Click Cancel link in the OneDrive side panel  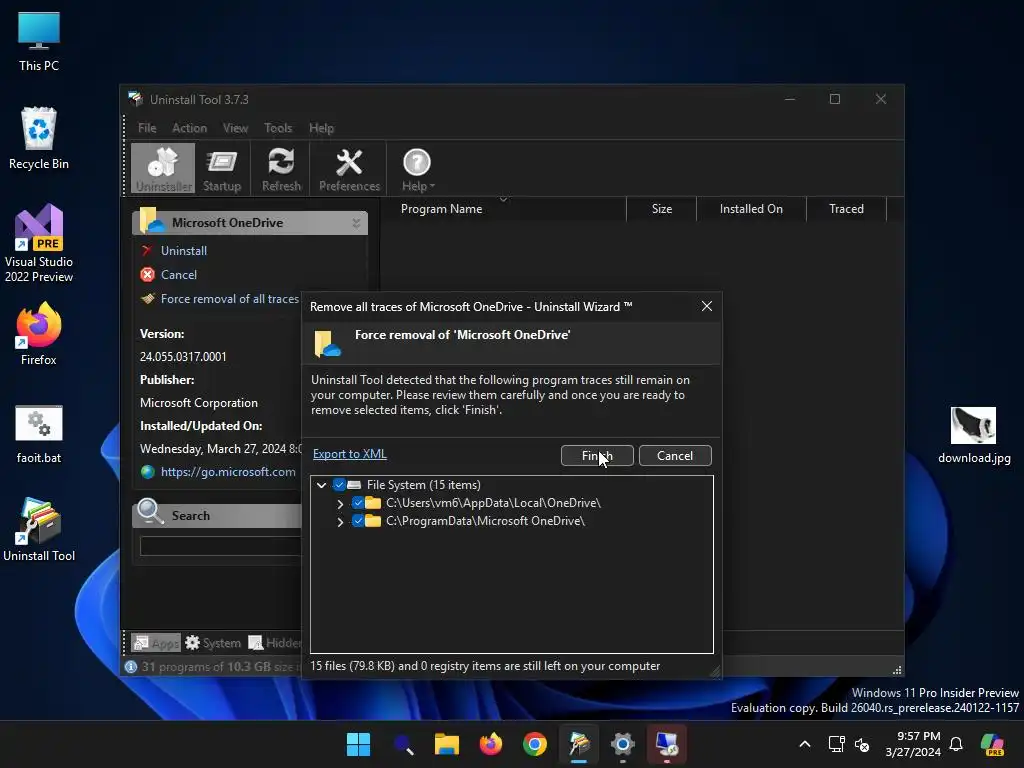coord(178,275)
